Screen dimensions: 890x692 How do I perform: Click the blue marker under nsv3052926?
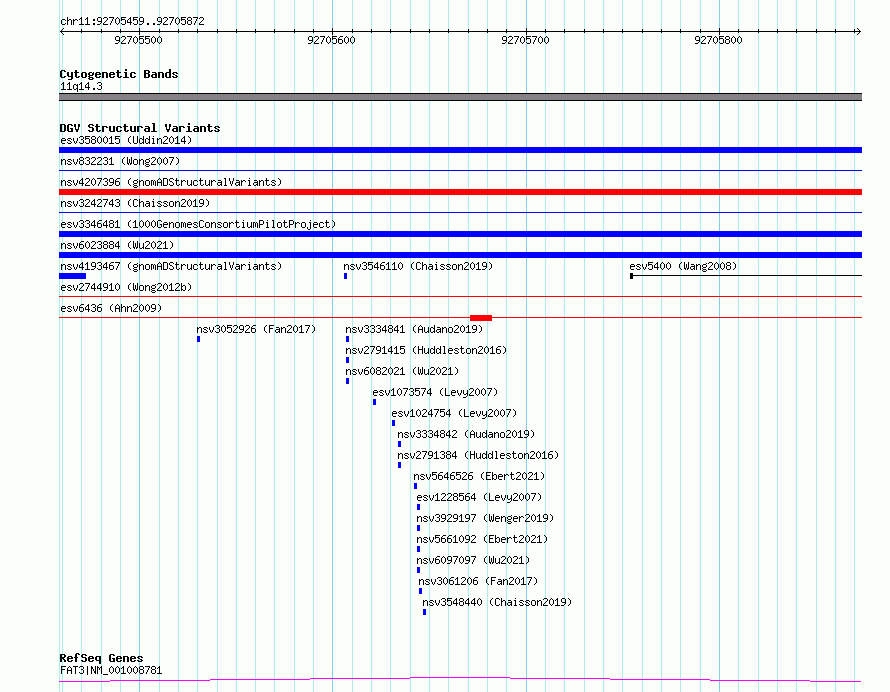coord(199,339)
